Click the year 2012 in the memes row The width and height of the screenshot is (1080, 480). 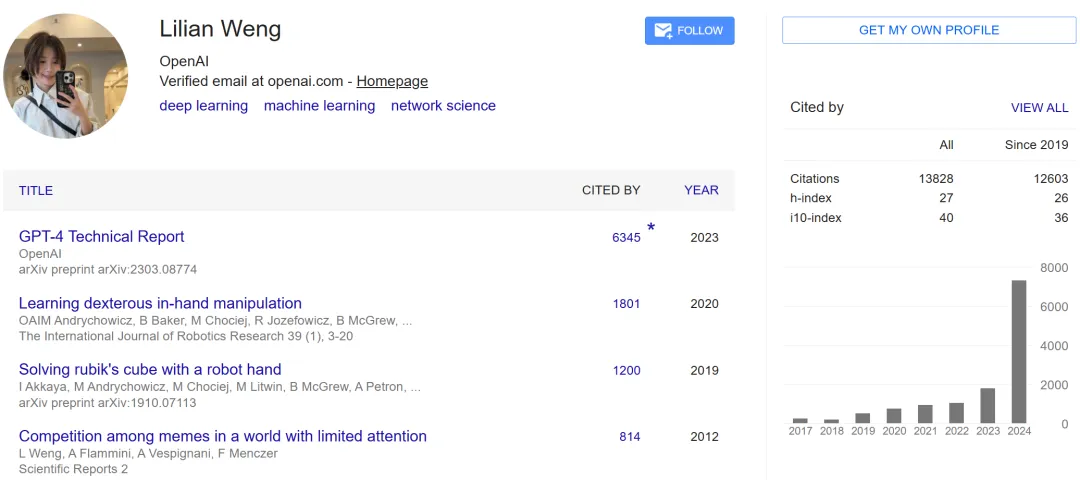coord(705,437)
